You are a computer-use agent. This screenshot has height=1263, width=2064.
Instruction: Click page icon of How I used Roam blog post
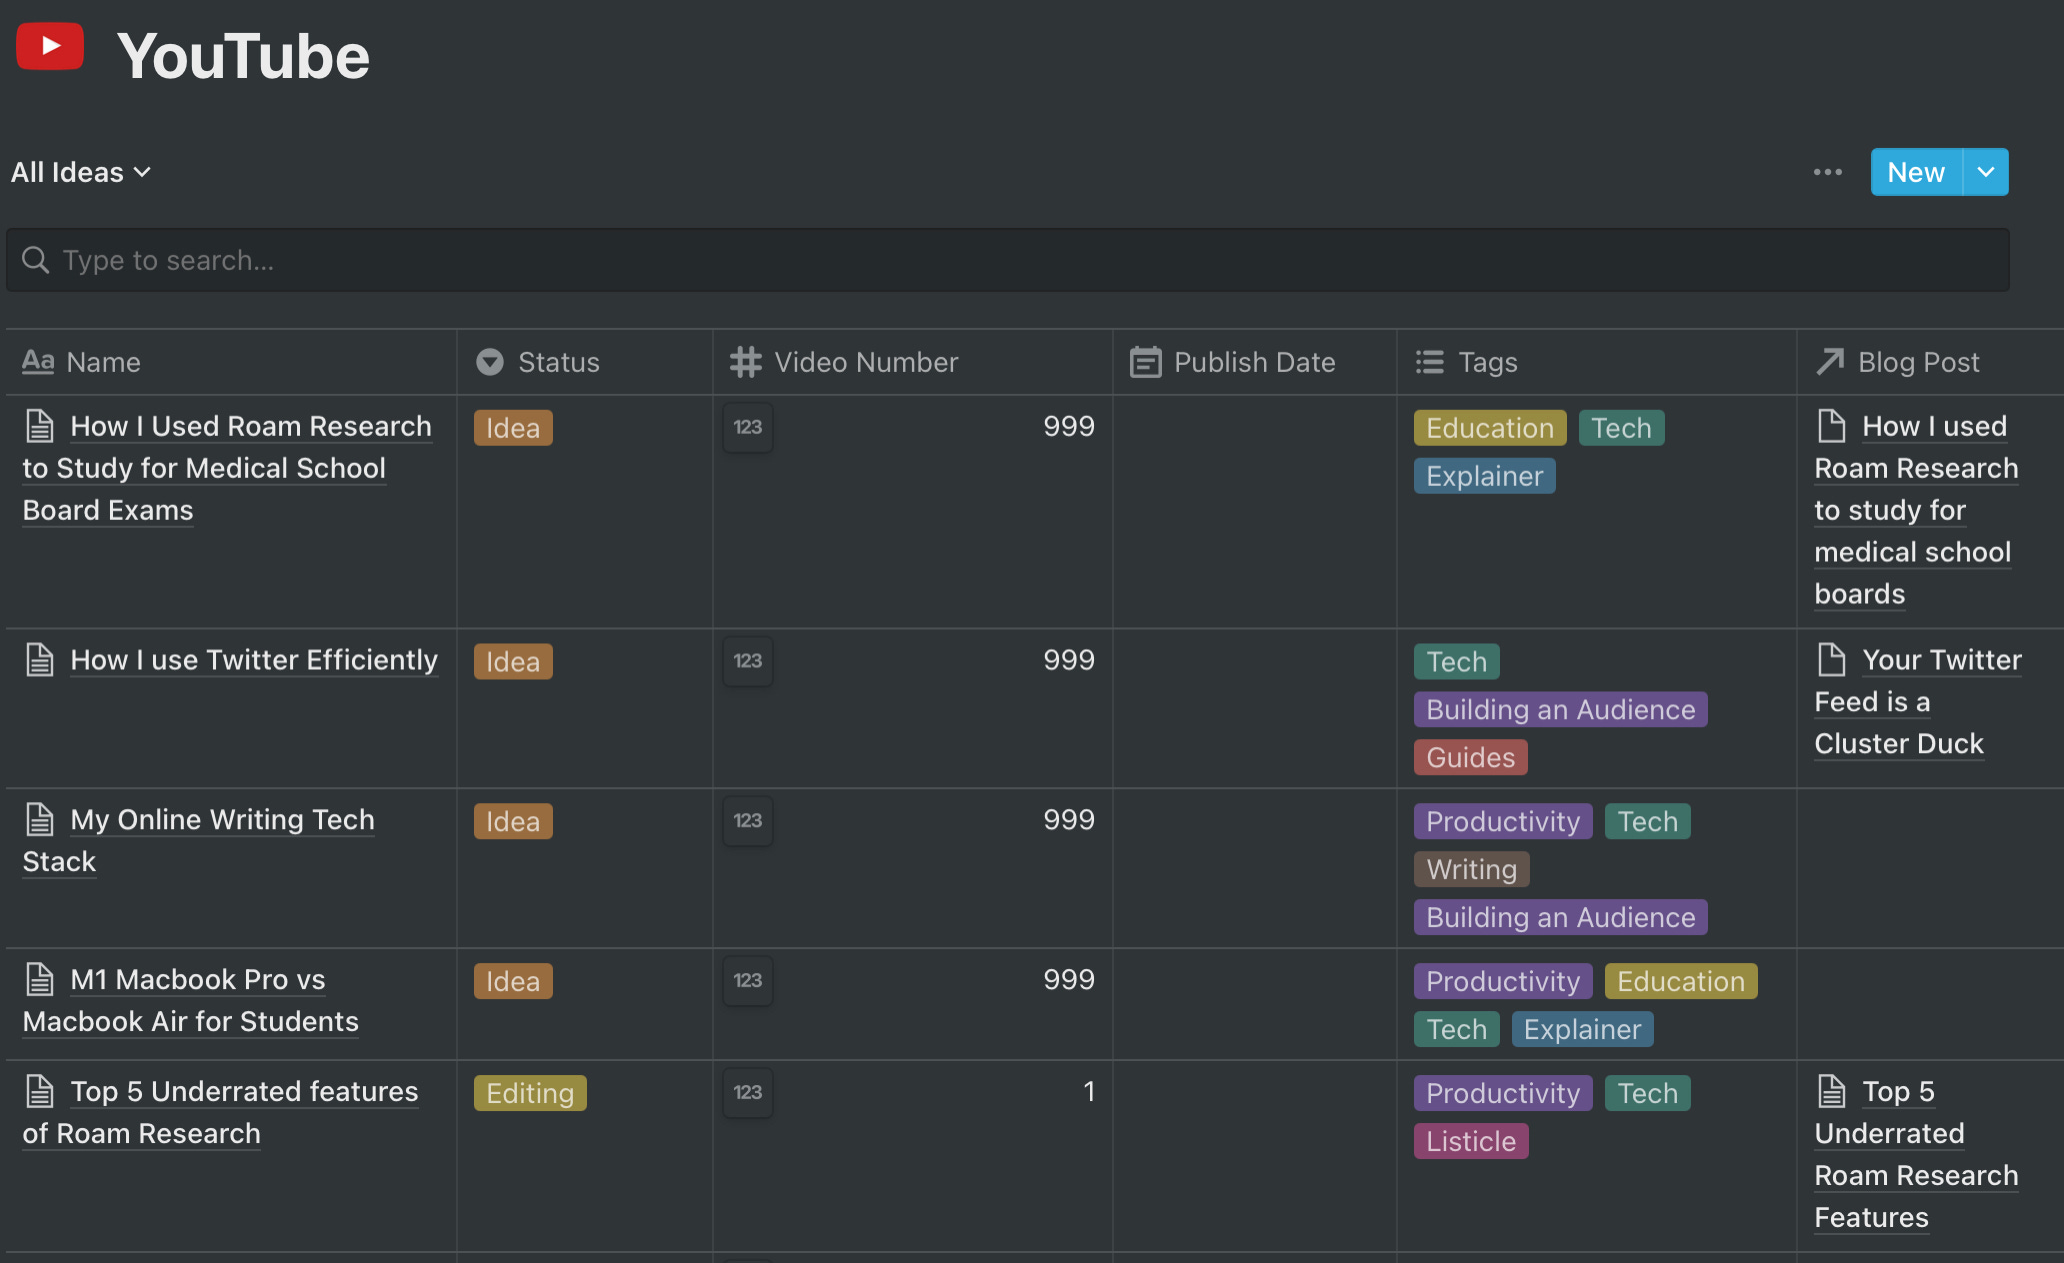1832,426
